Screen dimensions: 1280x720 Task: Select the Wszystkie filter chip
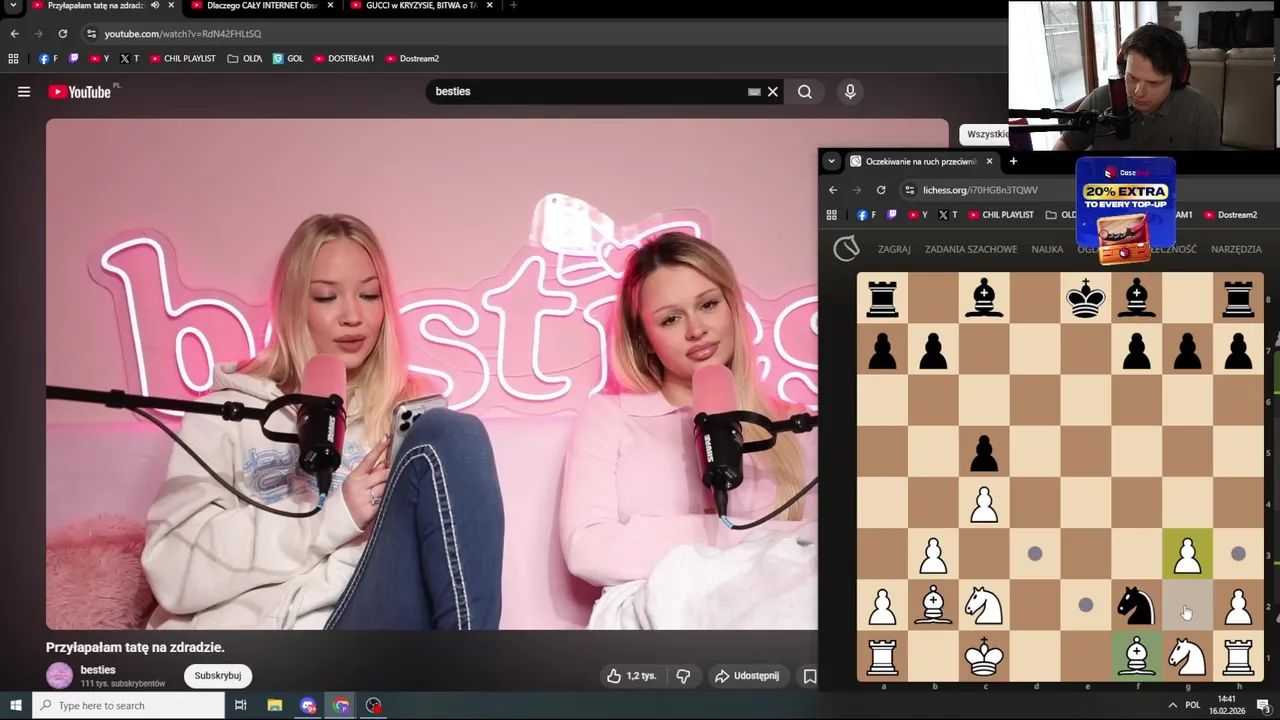coord(985,134)
